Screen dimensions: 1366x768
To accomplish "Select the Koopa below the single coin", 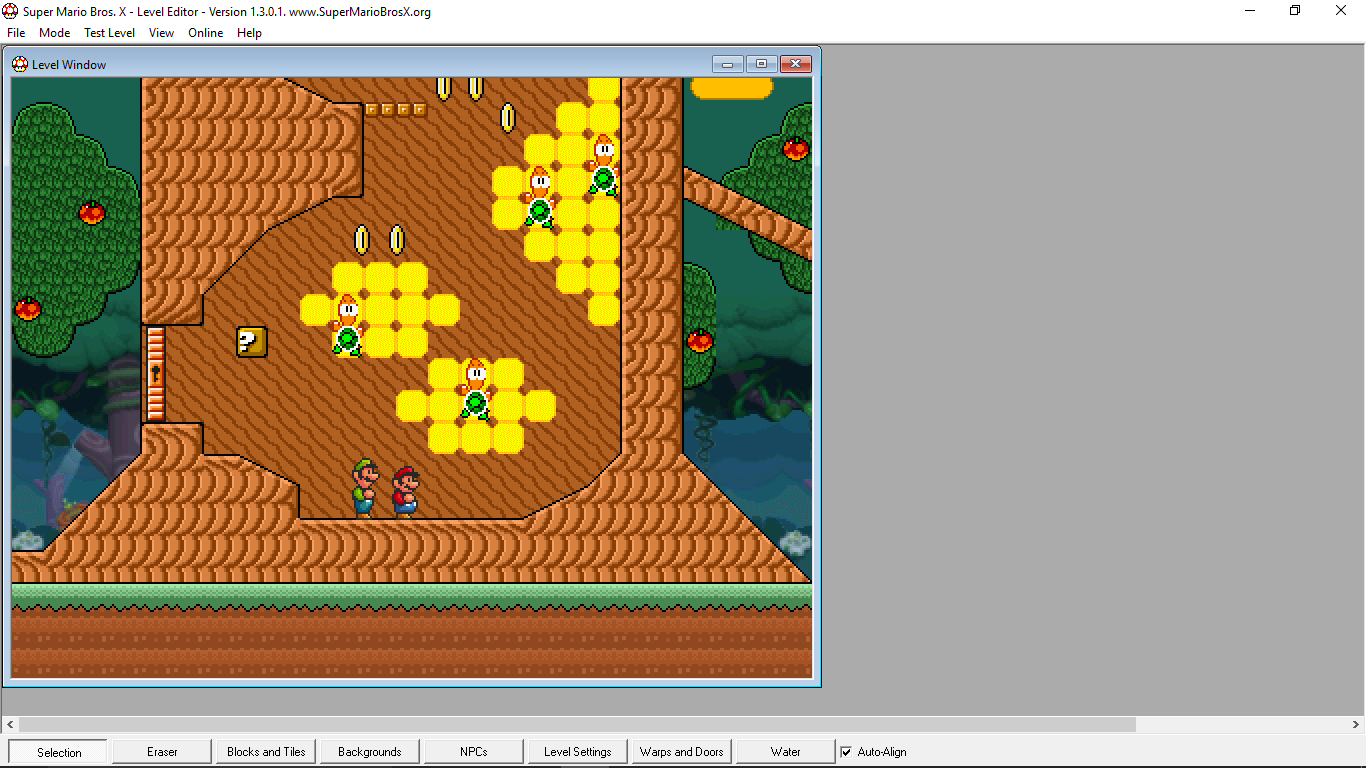I will (539, 197).
